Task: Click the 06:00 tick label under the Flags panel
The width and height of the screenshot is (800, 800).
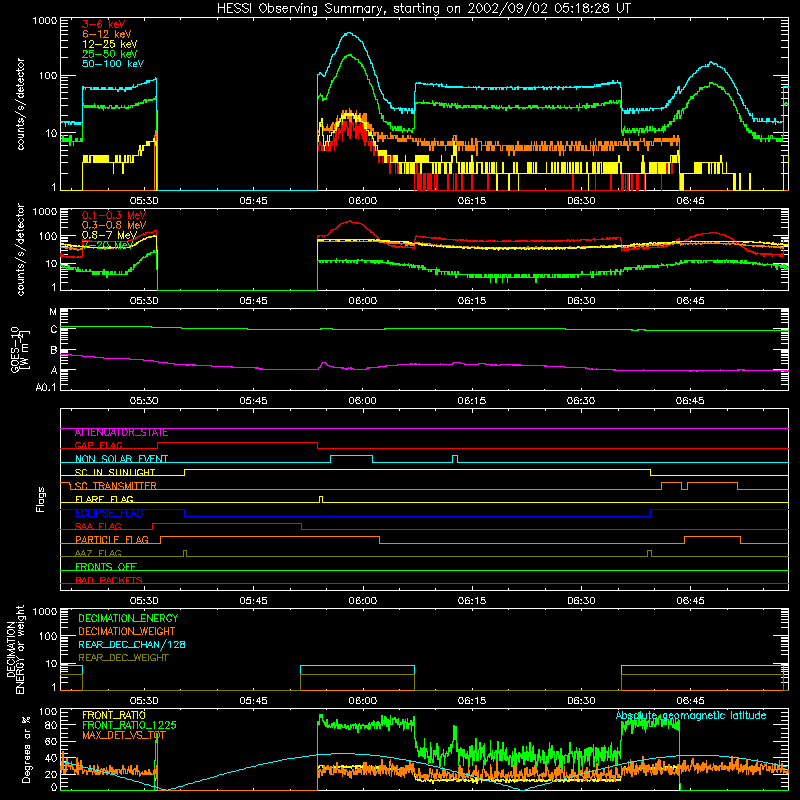Action: pyautogui.click(x=363, y=601)
